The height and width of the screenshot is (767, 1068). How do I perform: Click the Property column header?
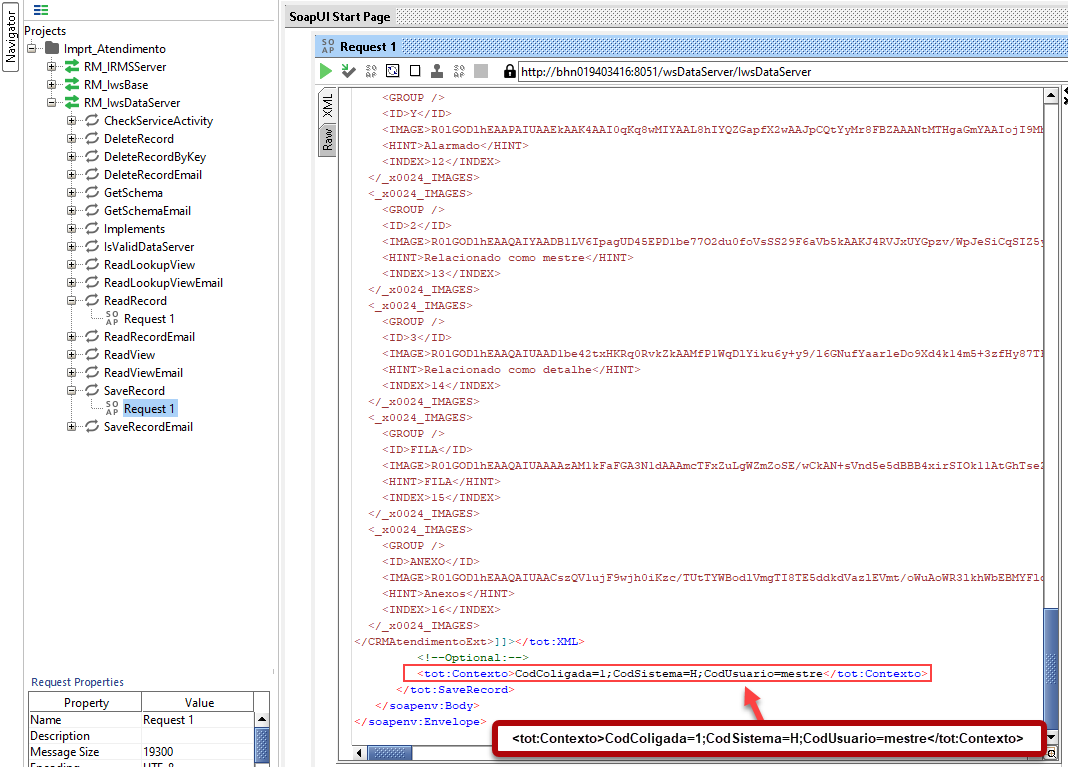coord(86,702)
